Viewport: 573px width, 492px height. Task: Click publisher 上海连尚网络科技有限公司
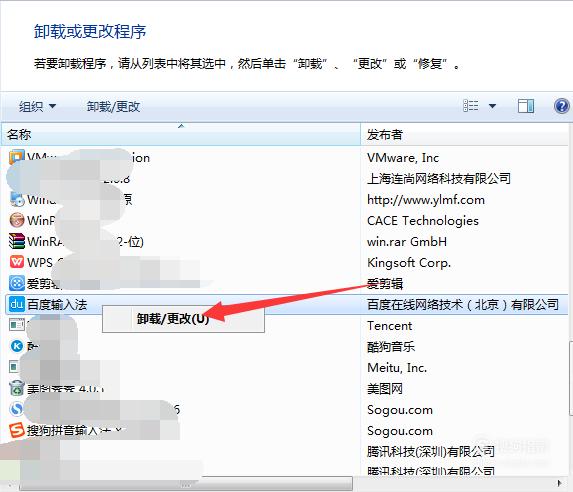pyautogui.click(x=439, y=178)
